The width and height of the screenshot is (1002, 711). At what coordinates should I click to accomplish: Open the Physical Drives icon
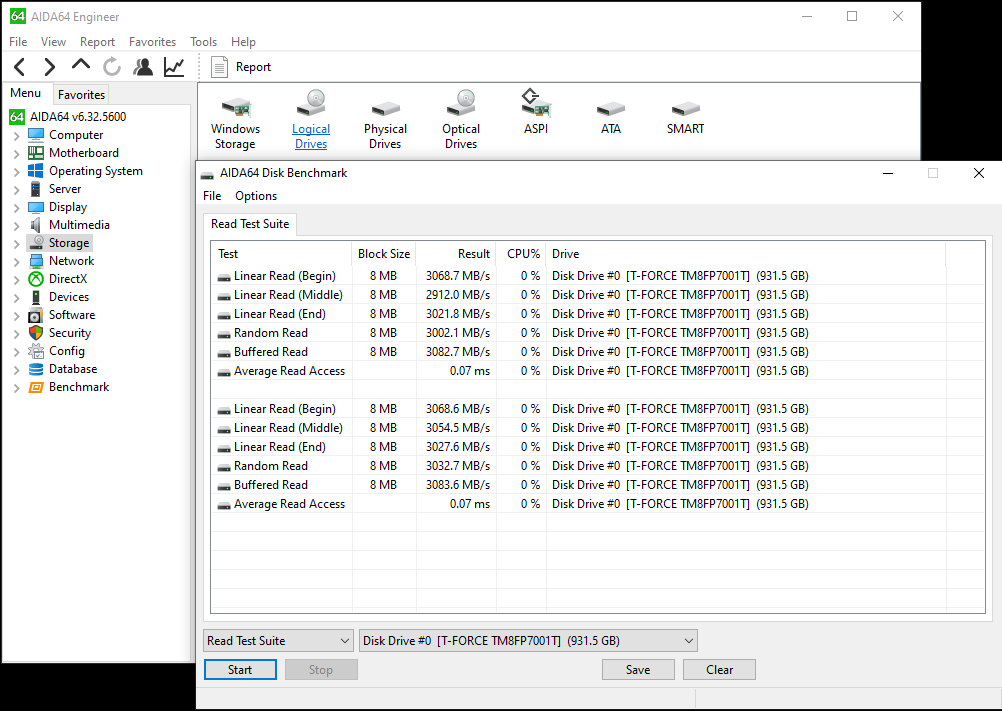pyautogui.click(x=385, y=122)
